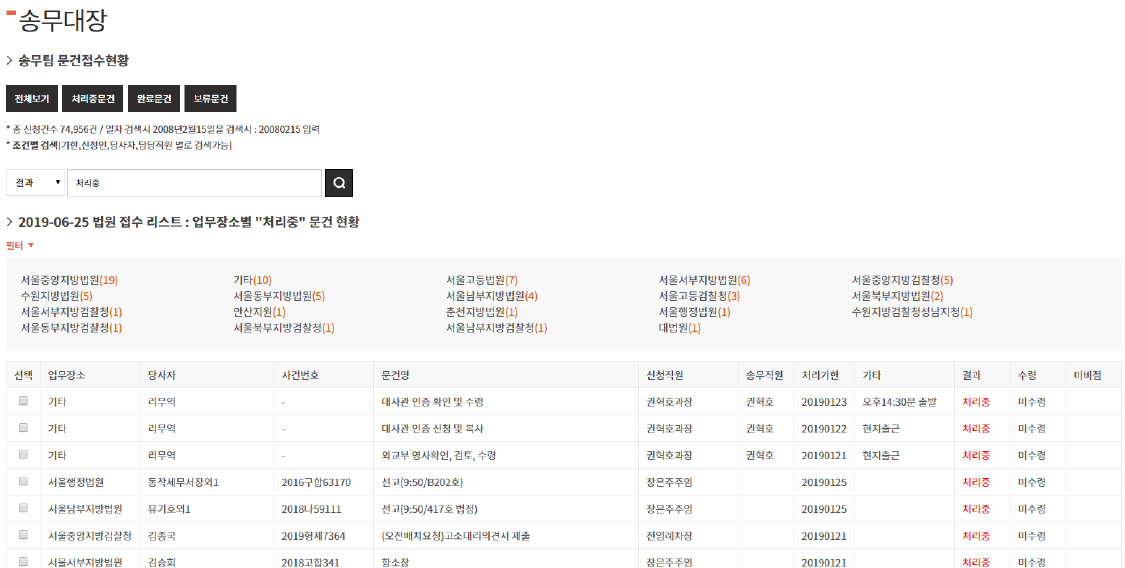The height and width of the screenshot is (568, 1125).
Task: Click 처리중 status in 20190123 row
Action: [976, 402]
